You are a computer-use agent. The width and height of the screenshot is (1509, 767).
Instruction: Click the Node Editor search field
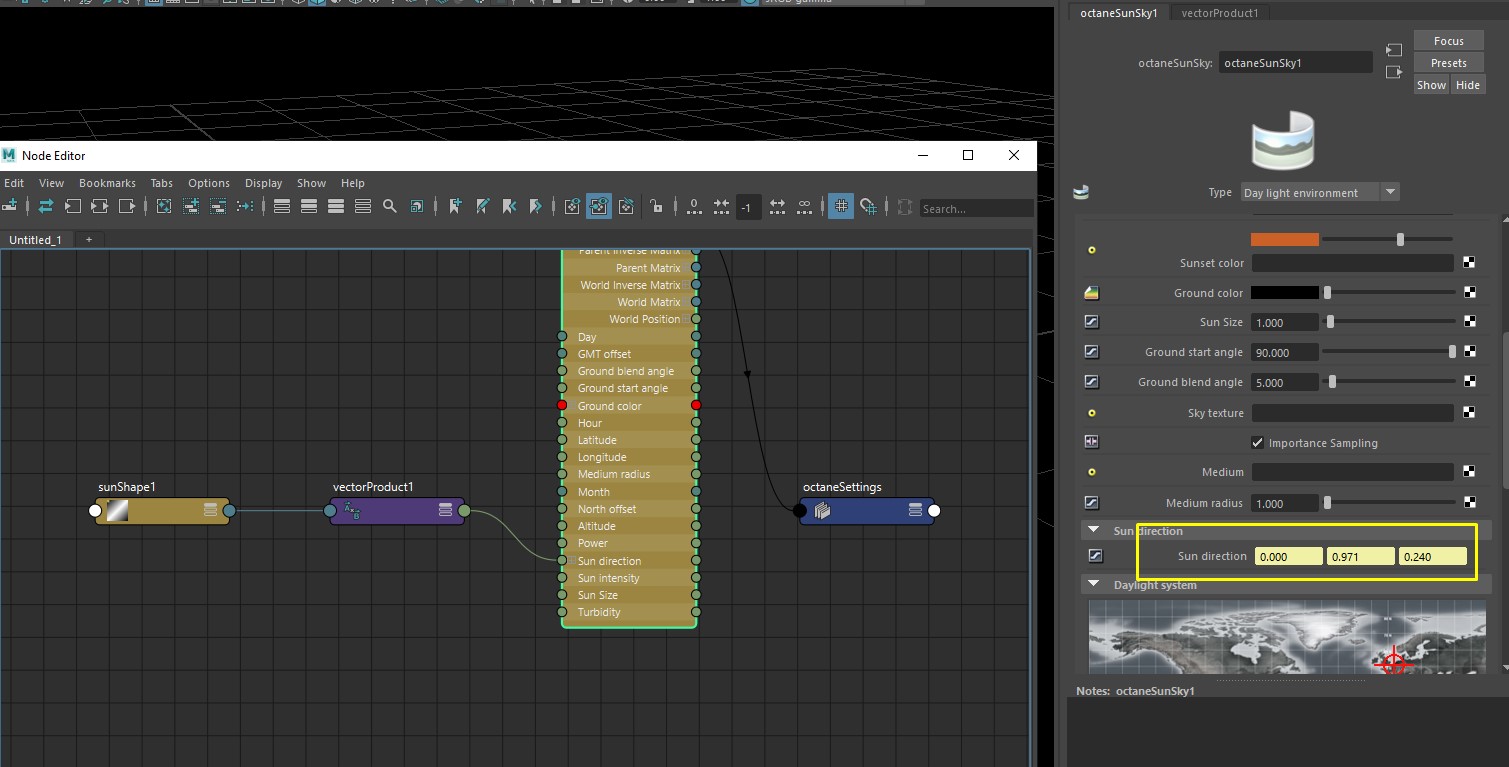[975, 209]
